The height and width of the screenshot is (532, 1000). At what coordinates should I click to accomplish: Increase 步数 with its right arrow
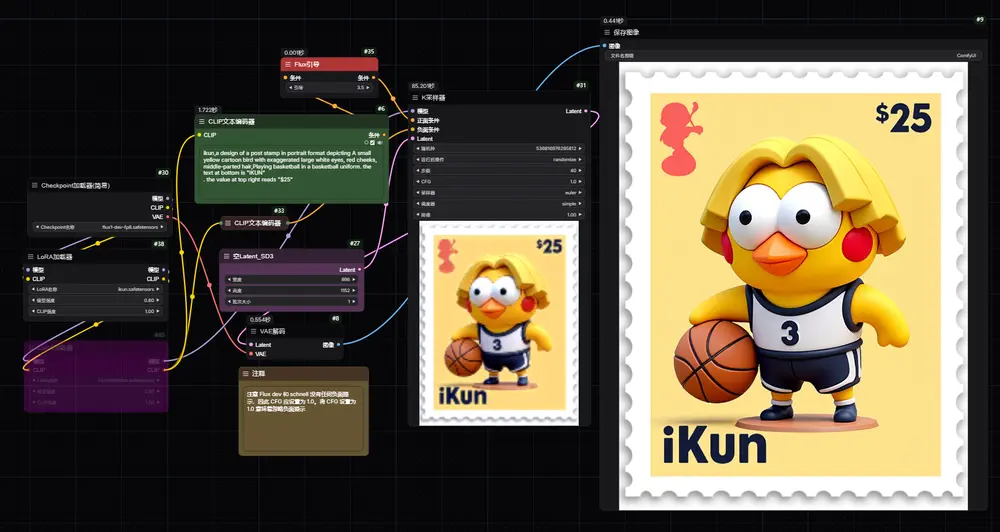(580, 170)
